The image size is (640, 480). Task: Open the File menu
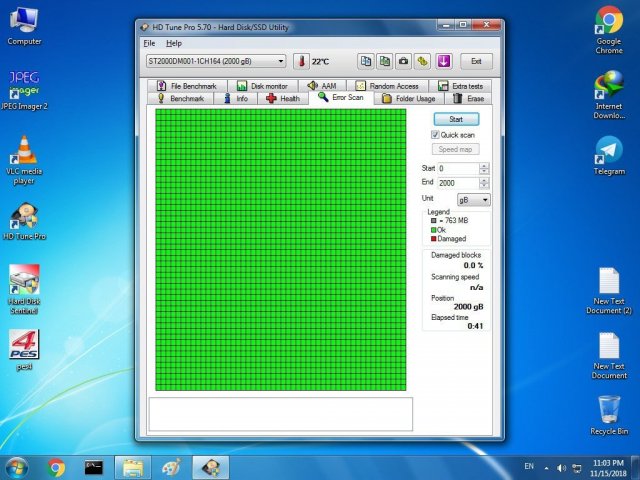pos(149,43)
